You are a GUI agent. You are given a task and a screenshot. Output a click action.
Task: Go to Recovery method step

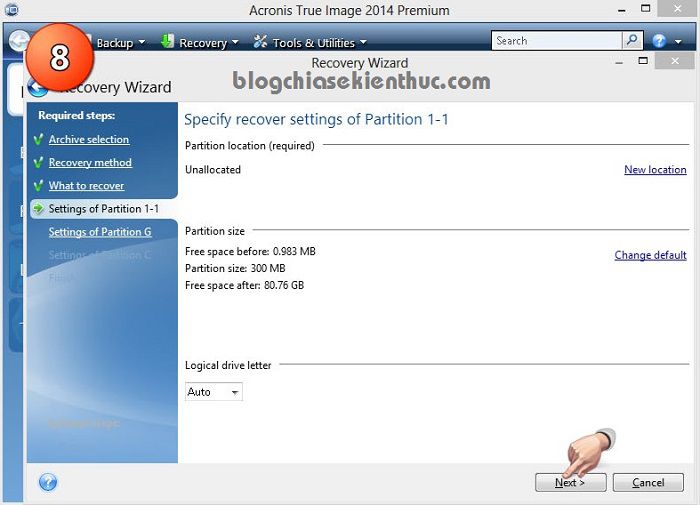(x=90, y=162)
